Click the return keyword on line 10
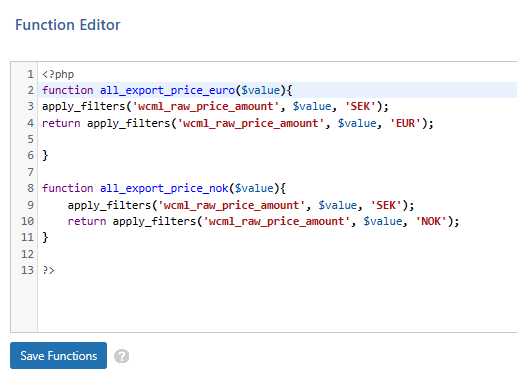The width and height of the screenshot is (517, 378). click(87, 221)
